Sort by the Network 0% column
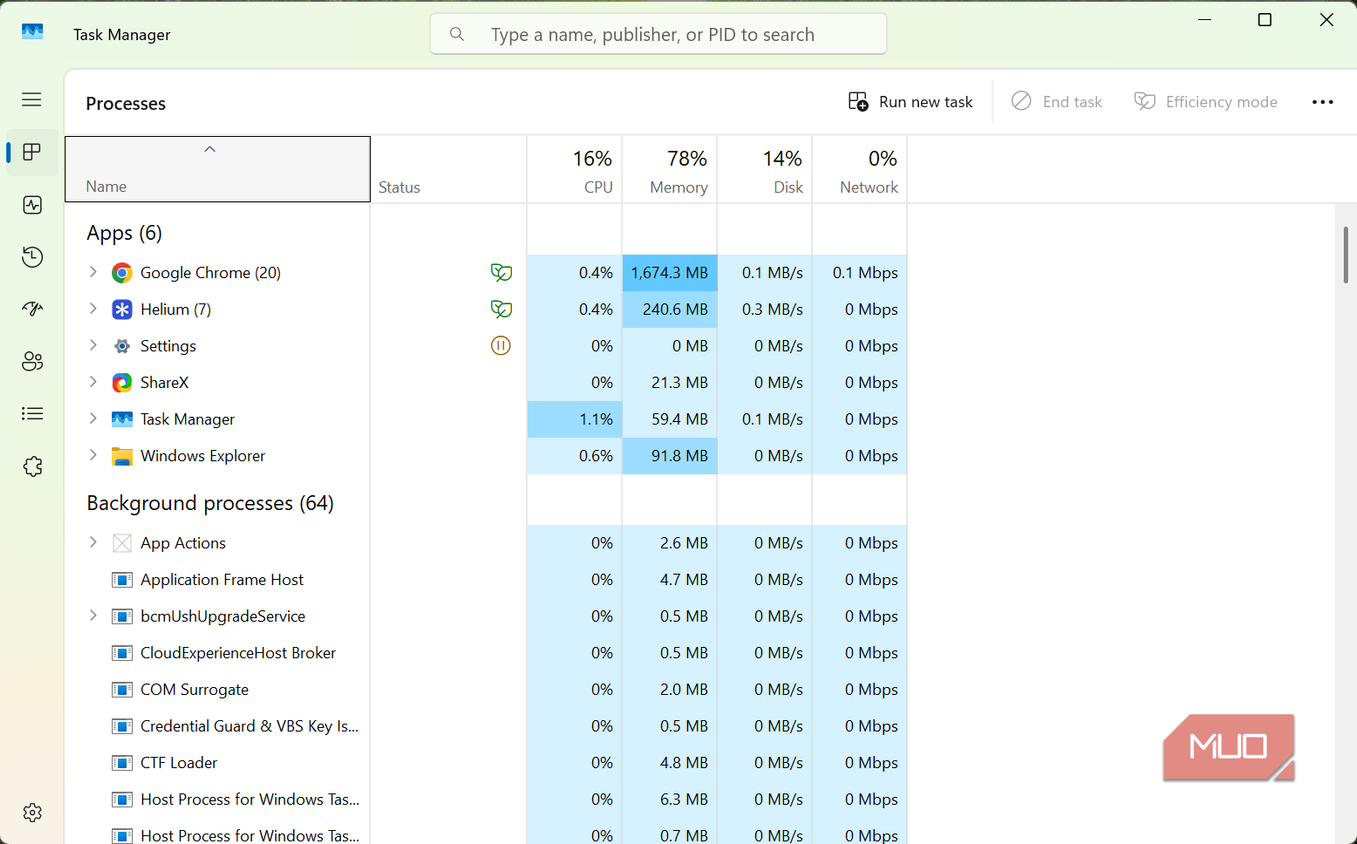The width and height of the screenshot is (1357, 844). pyautogui.click(x=860, y=169)
